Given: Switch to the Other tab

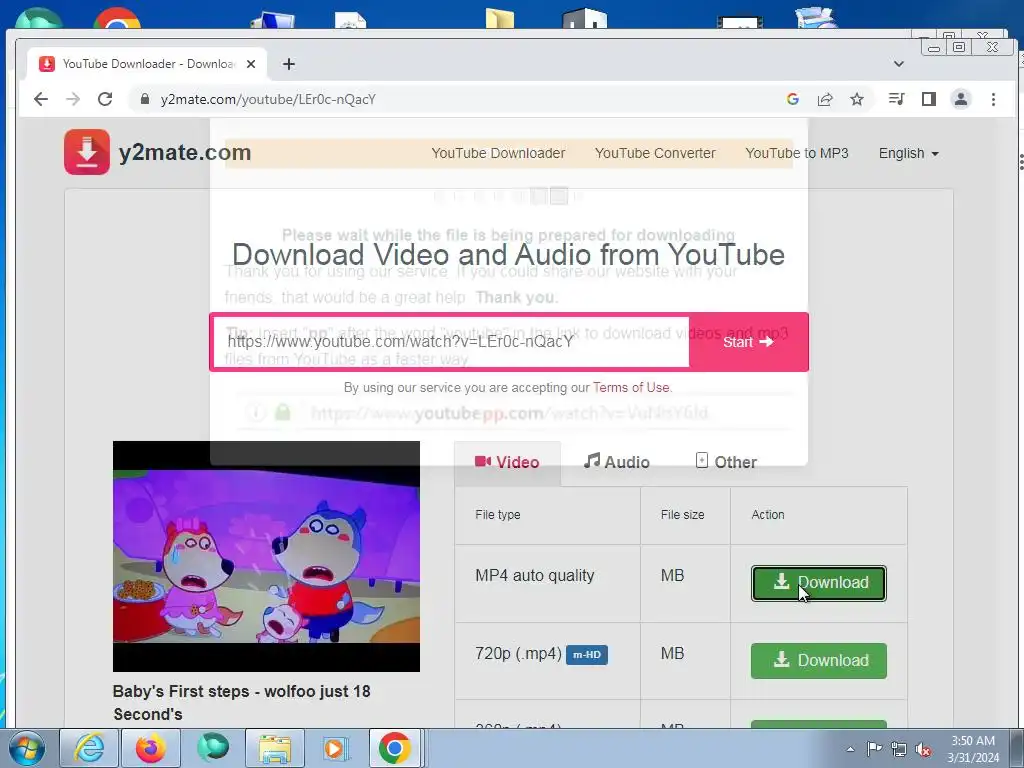Looking at the screenshot, I should (726, 462).
